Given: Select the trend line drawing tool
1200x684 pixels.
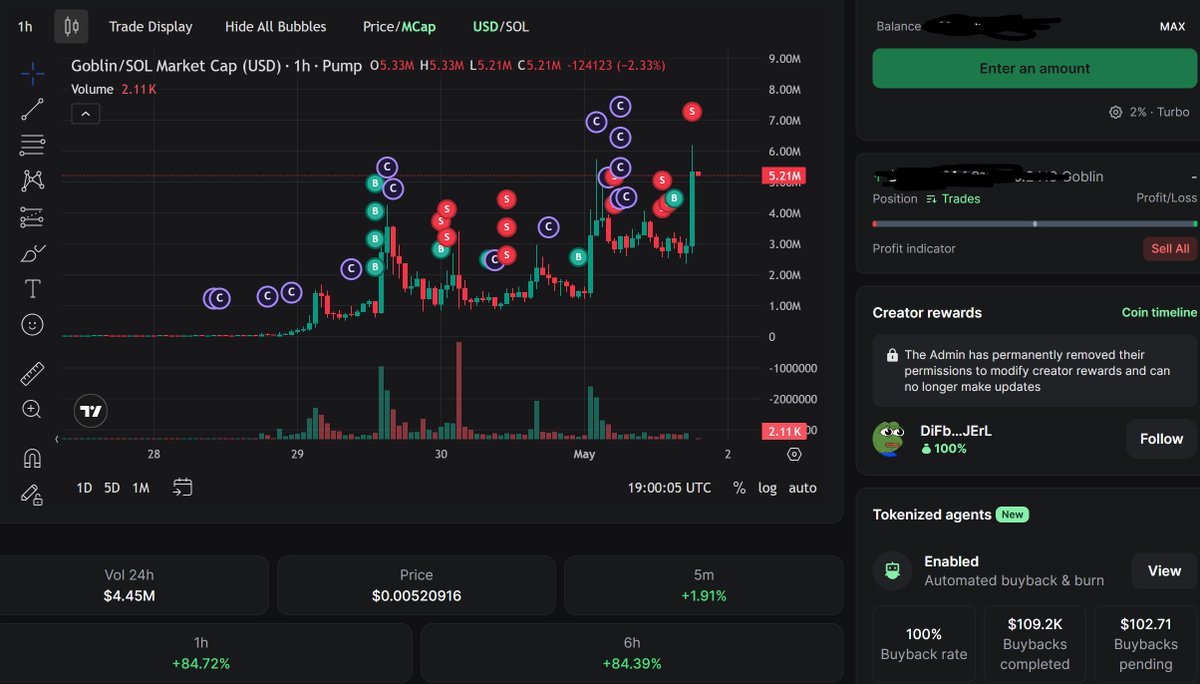Looking at the screenshot, I should click(32, 109).
